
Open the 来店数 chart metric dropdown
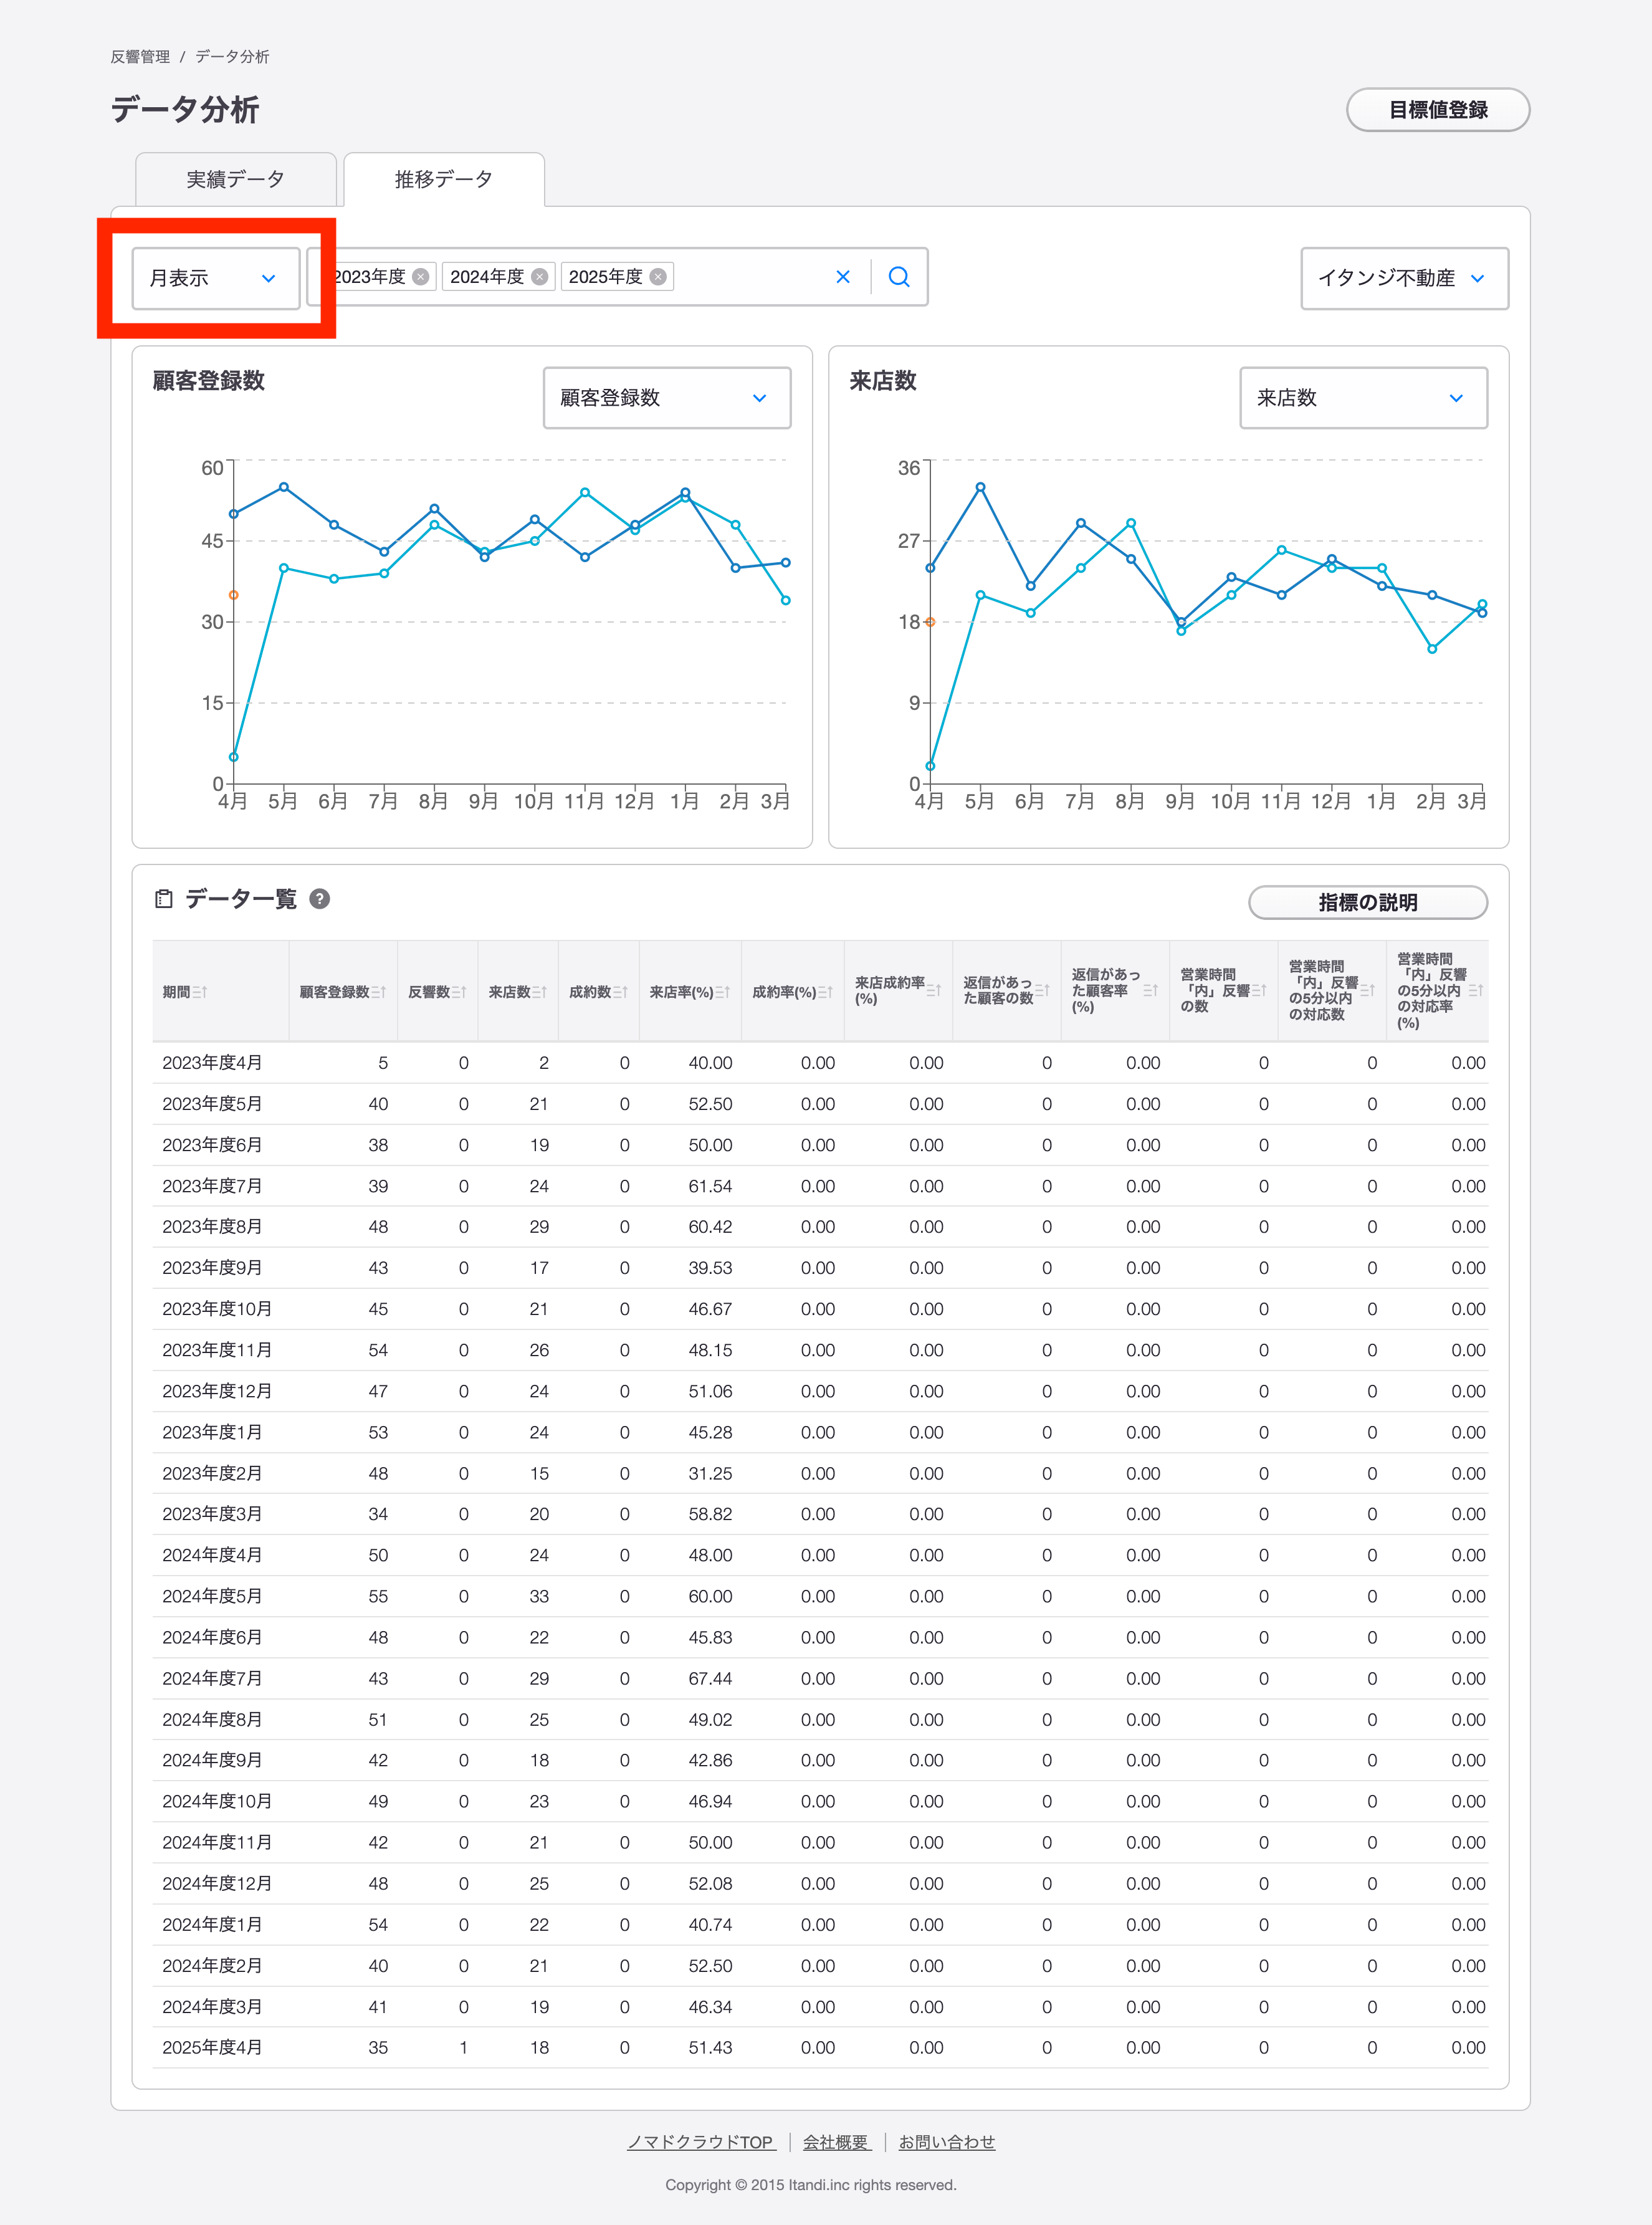1363,398
